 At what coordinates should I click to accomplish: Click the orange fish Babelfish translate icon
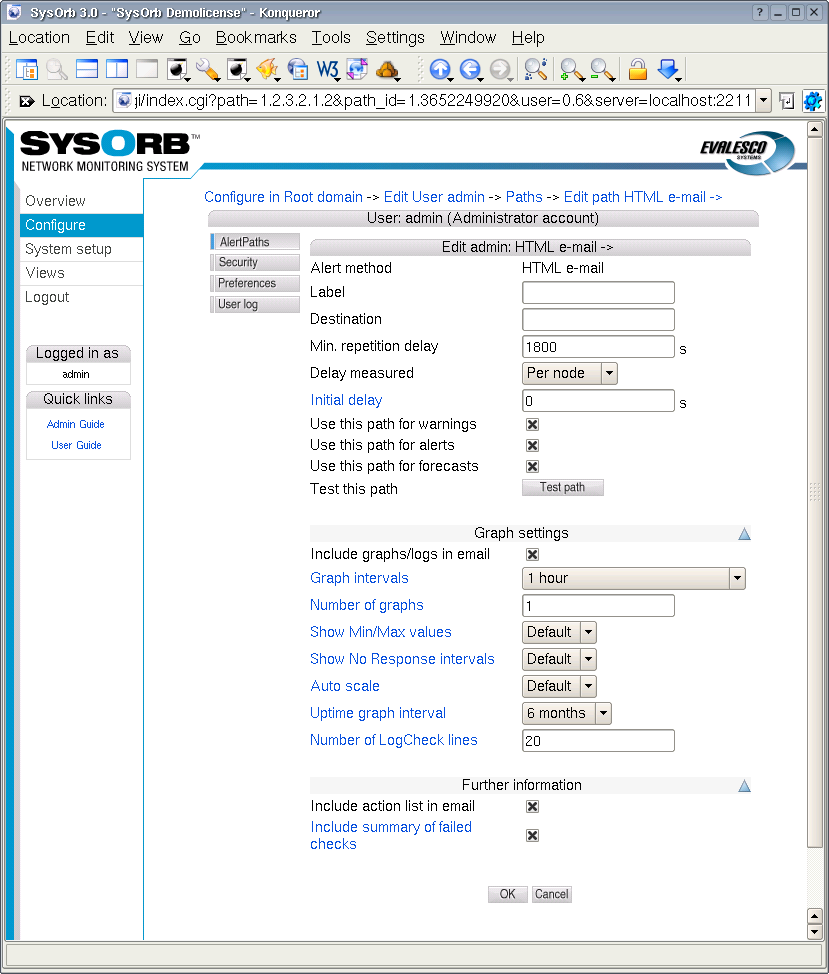267,69
